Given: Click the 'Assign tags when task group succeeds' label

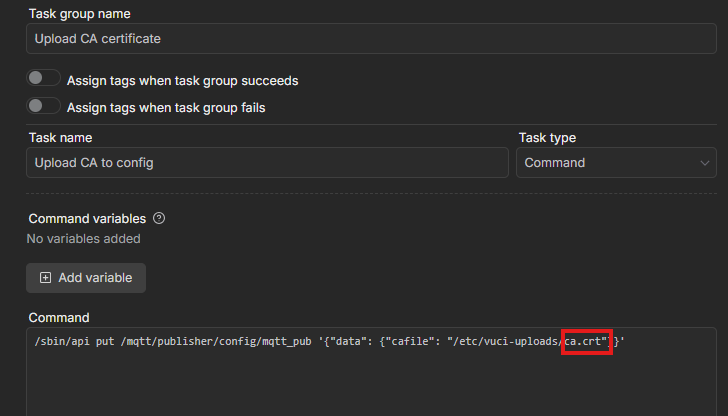Looking at the screenshot, I should click(x=182, y=80).
